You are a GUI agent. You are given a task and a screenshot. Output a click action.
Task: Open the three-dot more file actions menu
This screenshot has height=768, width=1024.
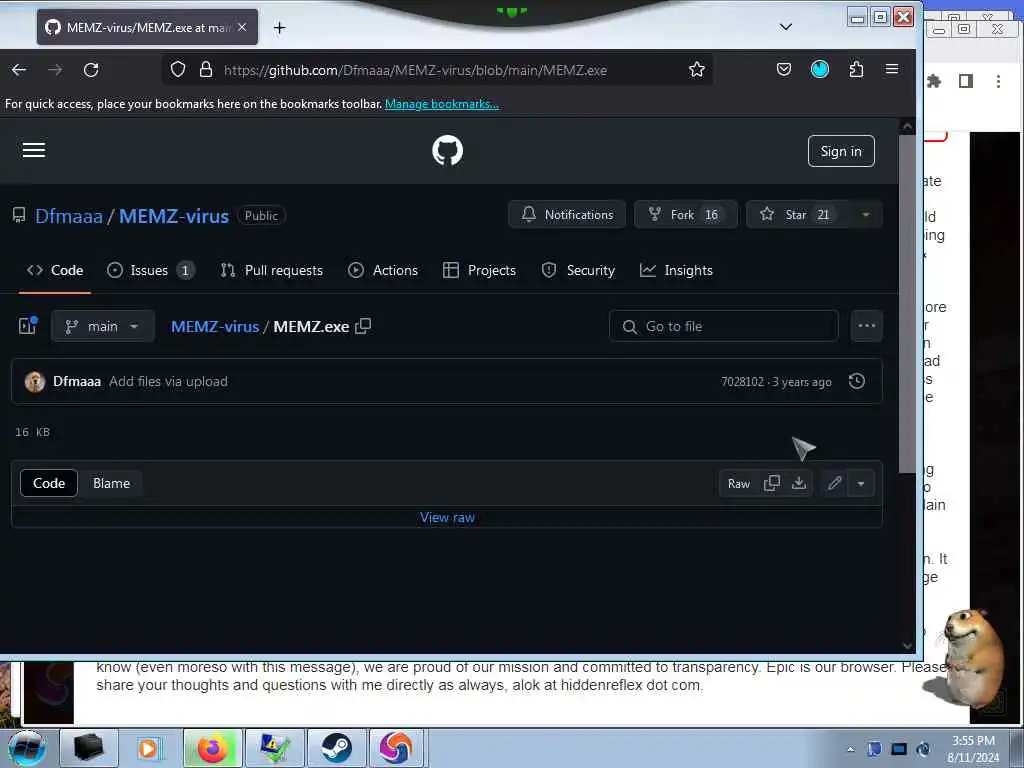click(x=867, y=326)
